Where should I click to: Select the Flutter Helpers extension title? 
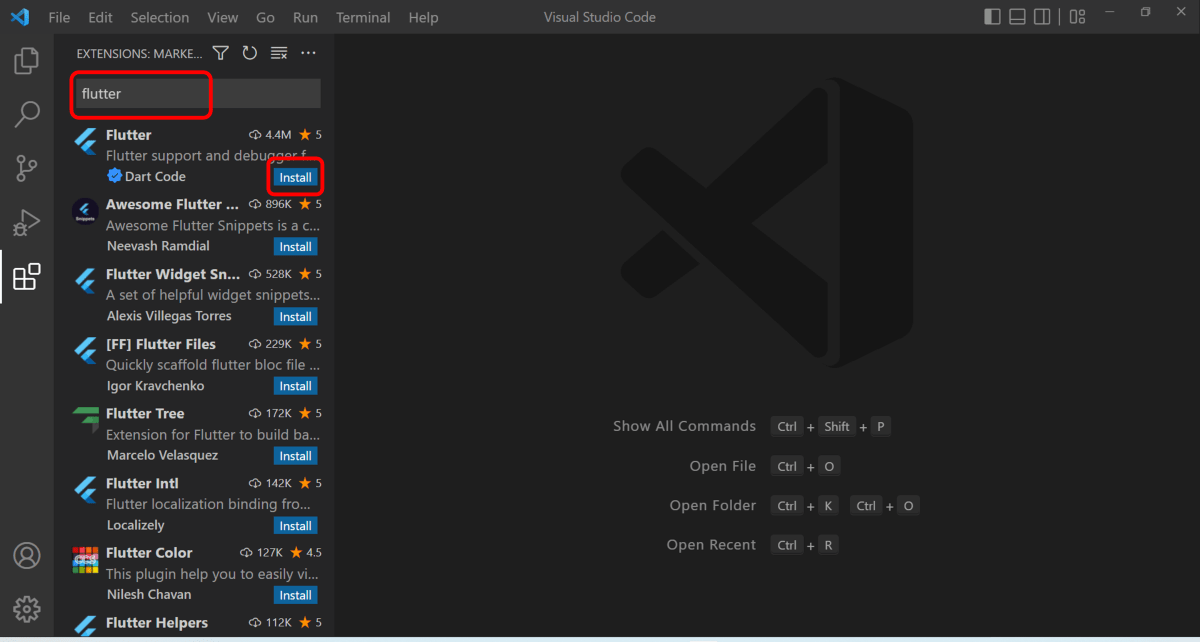157,622
